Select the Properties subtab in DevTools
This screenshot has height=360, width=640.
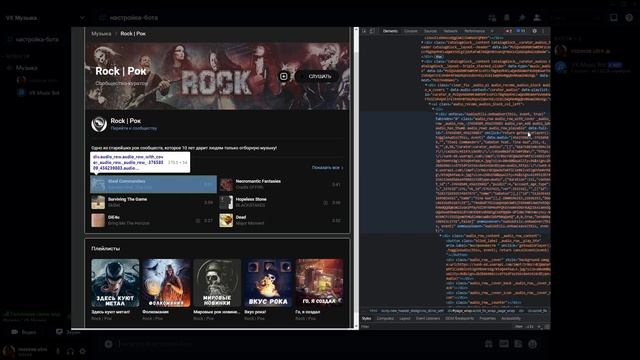pos(487,318)
